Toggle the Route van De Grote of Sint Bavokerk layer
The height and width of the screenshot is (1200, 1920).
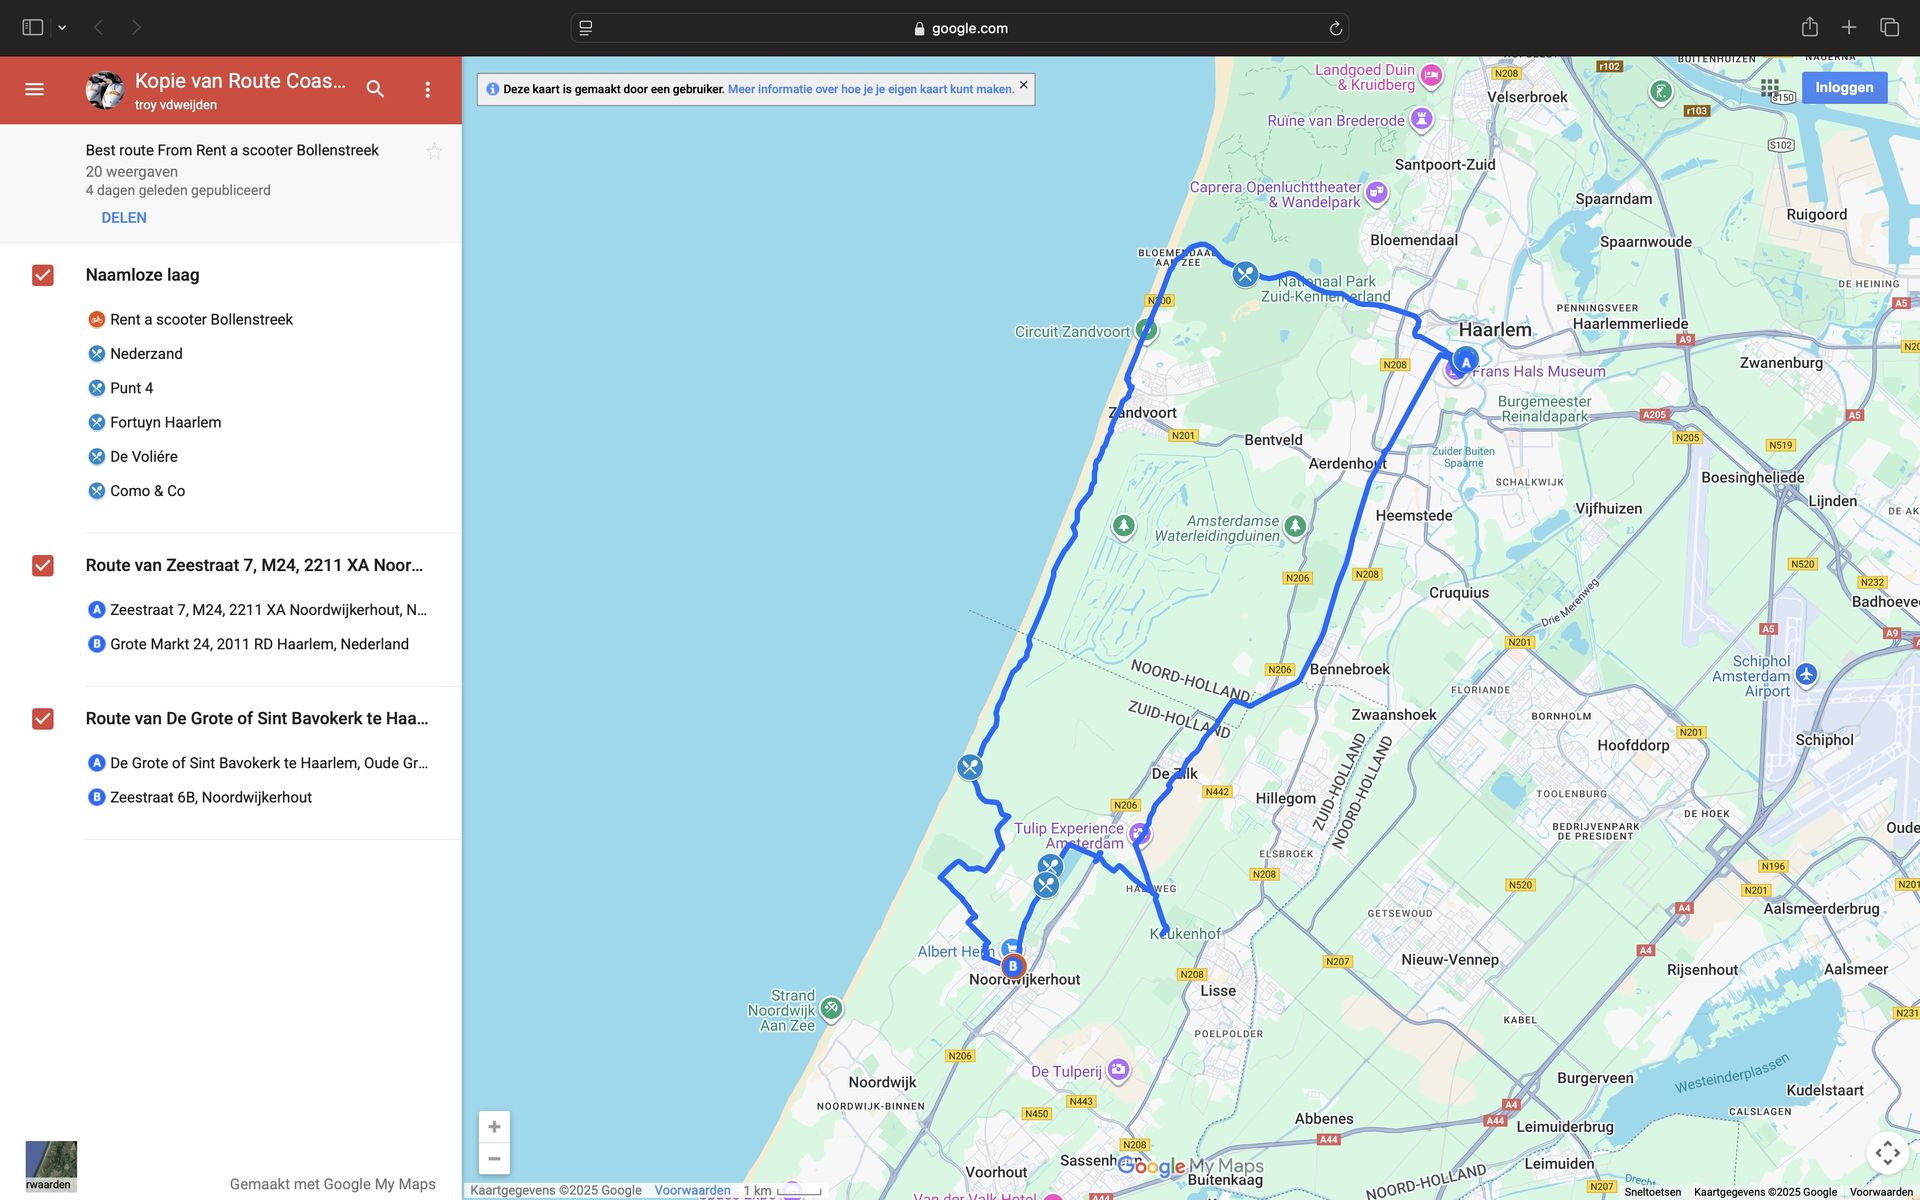pyautogui.click(x=42, y=718)
